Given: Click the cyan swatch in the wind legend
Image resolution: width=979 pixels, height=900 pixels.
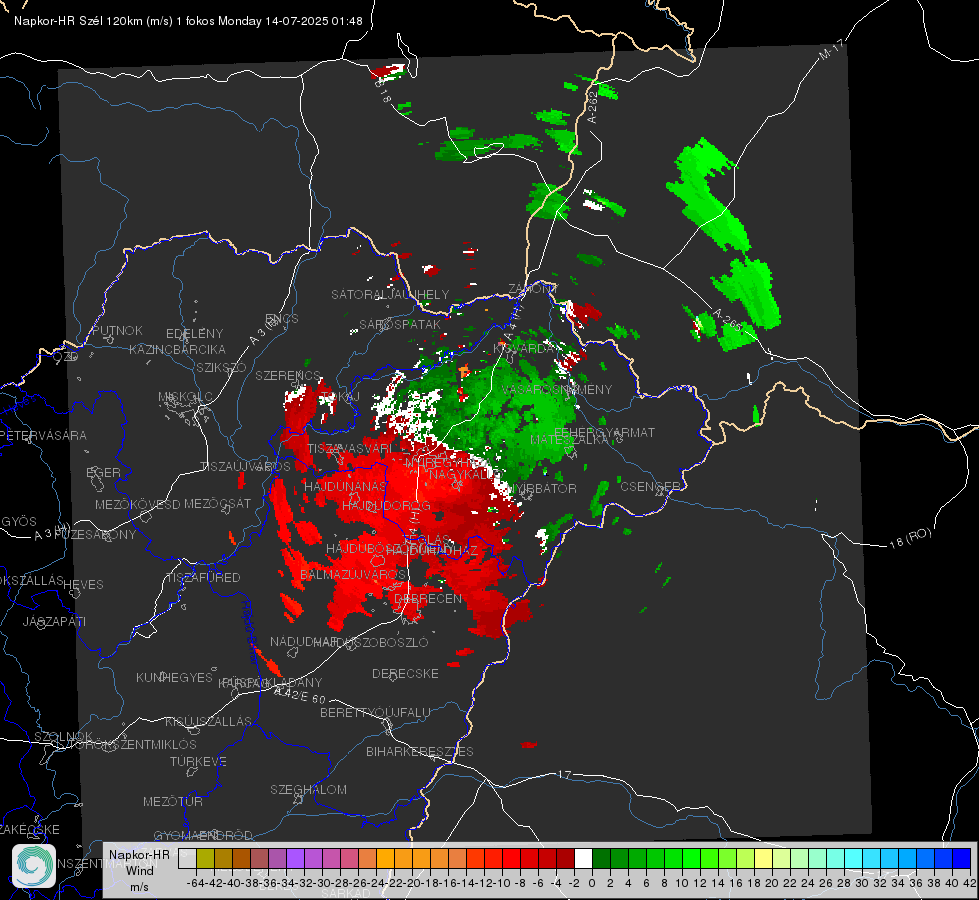Looking at the screenshot, I should click(x=854, y=858).
